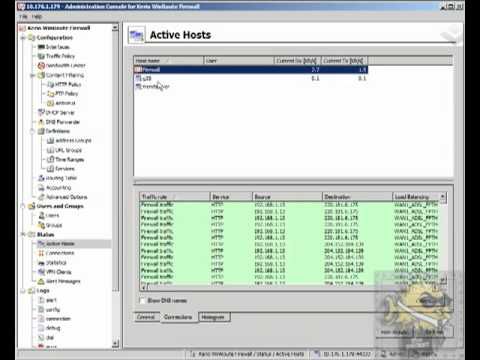Collapse the Content Filtering node

point(32,75)
